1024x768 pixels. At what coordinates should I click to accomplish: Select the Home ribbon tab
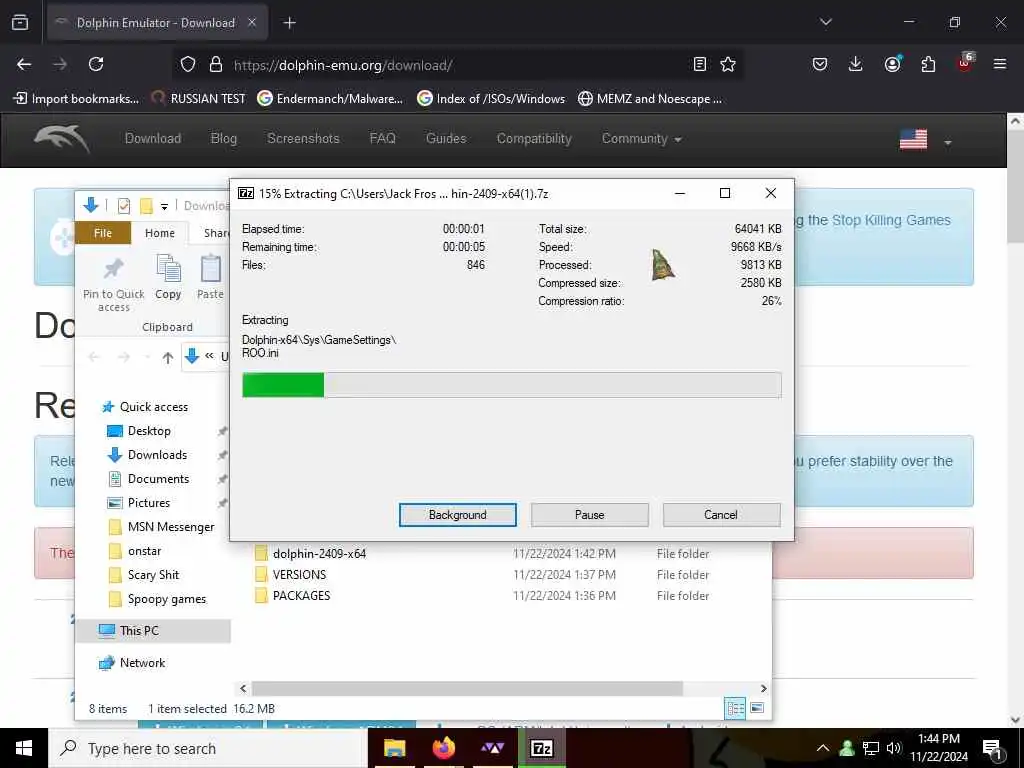click(x=160, y=233)
